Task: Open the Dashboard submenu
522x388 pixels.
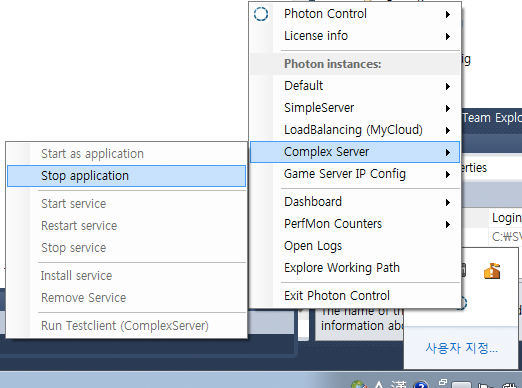Action: (x=355, y=202)
